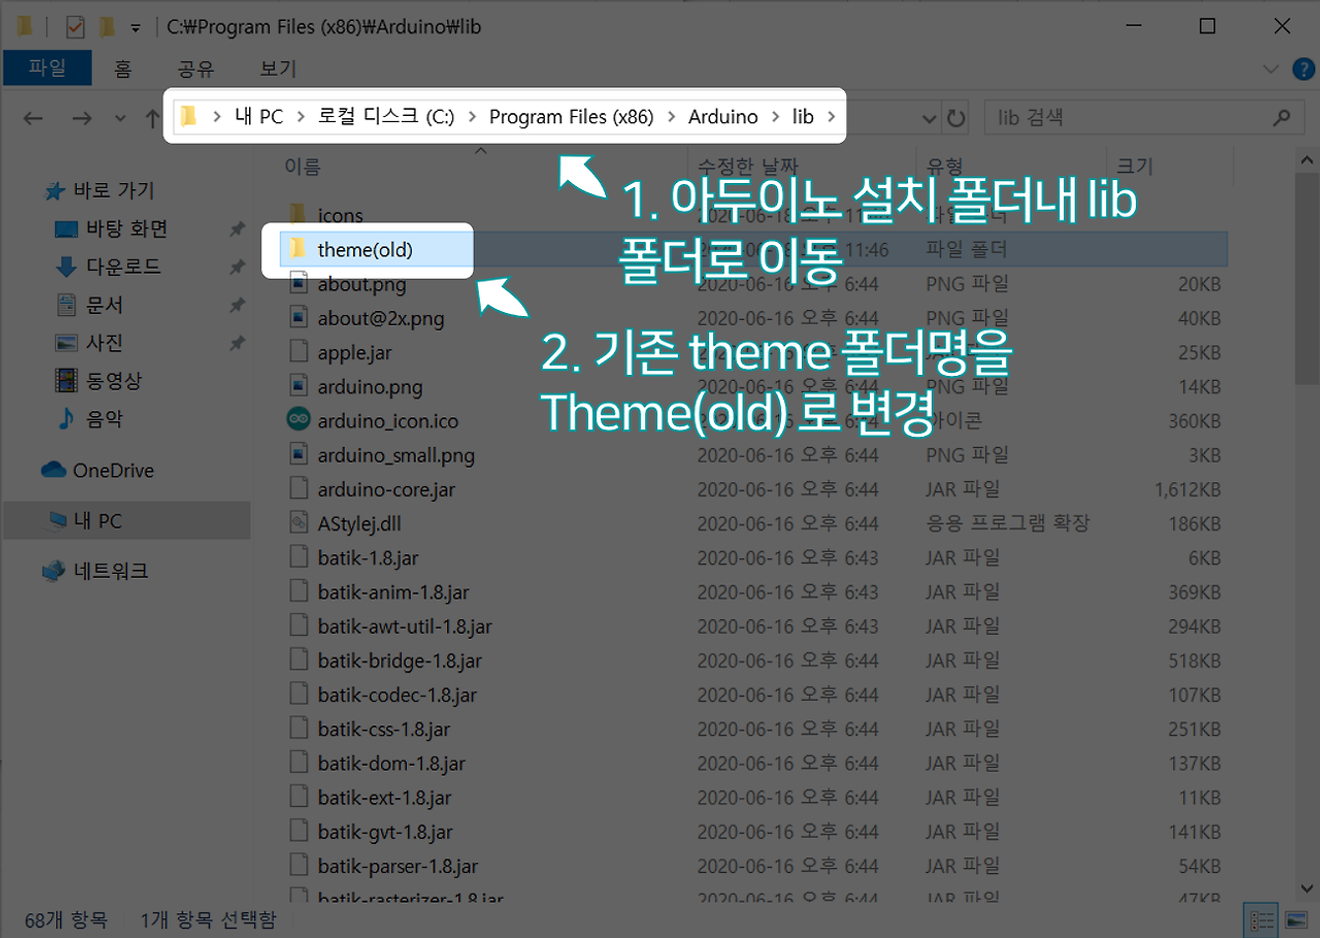Click Program Files (x86) breadcrumb
The width and height of the screenshot is (1320, 938).
pyautogui.click(x=571, y=116)
